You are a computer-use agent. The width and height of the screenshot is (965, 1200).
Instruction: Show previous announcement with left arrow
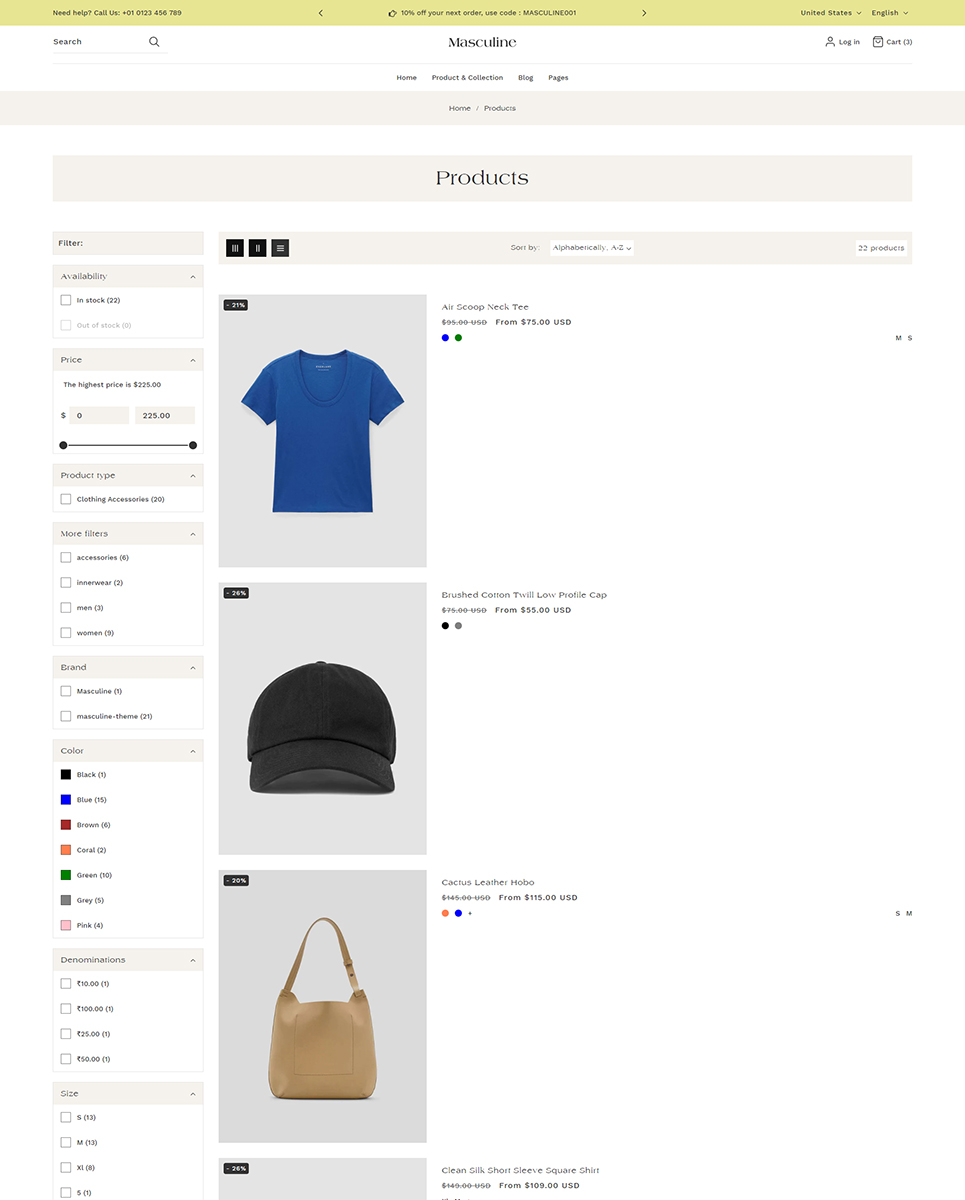click(320, 13)
